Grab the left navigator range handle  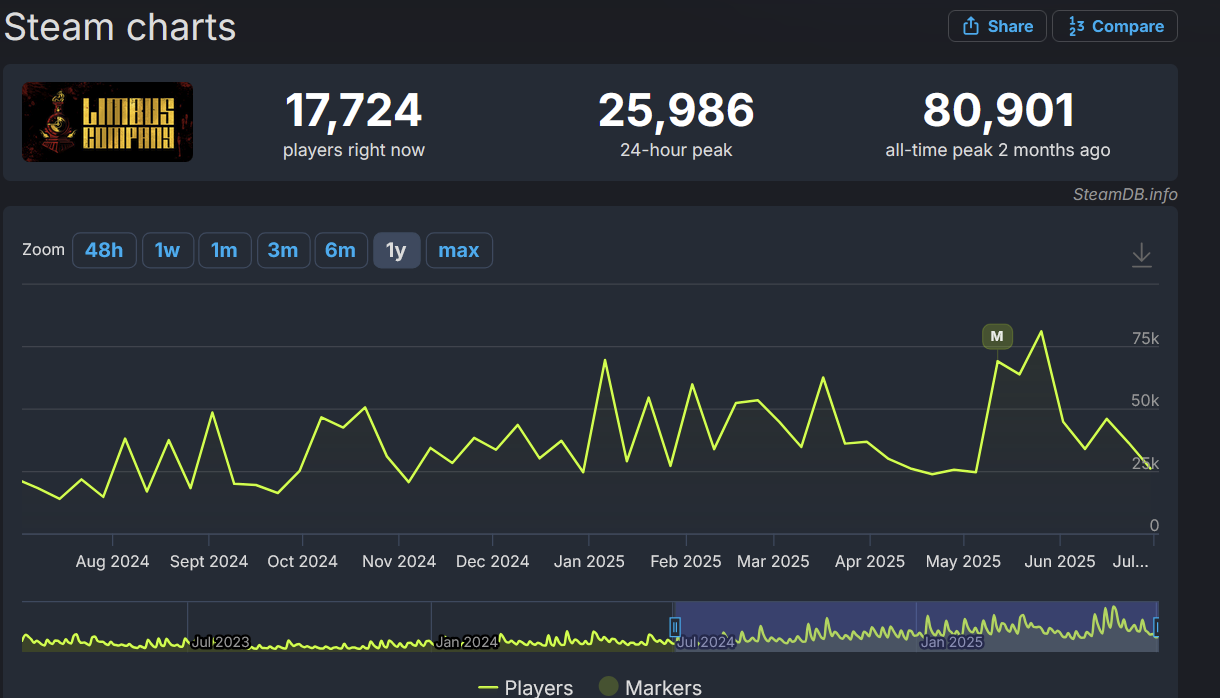675,627
